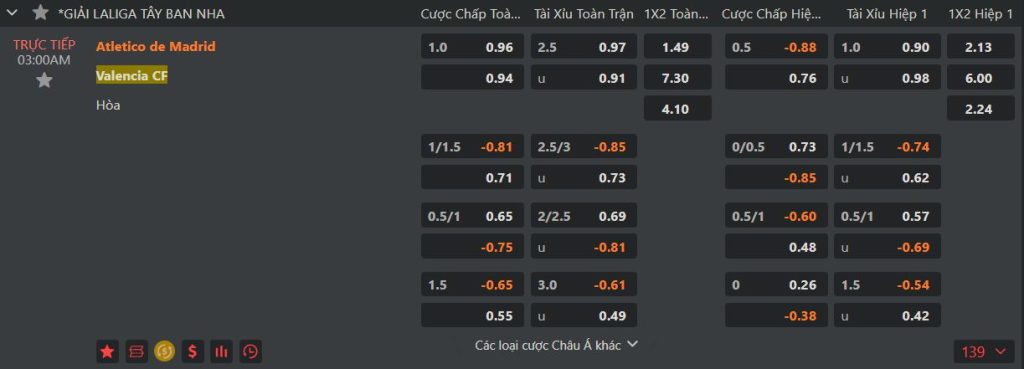Click the red dollar sign icon
Image resolution: width=1024 pixels, height=369 pixels.
point(193,352)
